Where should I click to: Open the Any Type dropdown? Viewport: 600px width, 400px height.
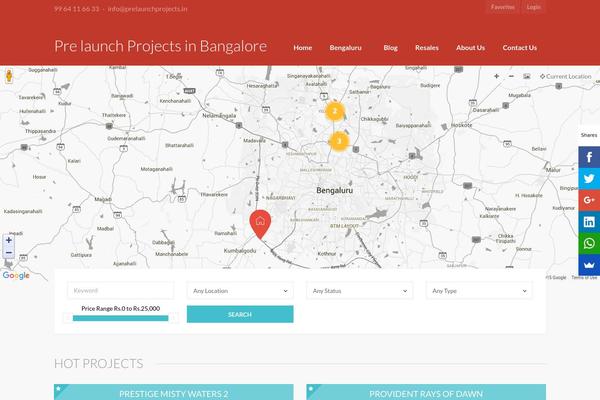[x=479, y=291]
